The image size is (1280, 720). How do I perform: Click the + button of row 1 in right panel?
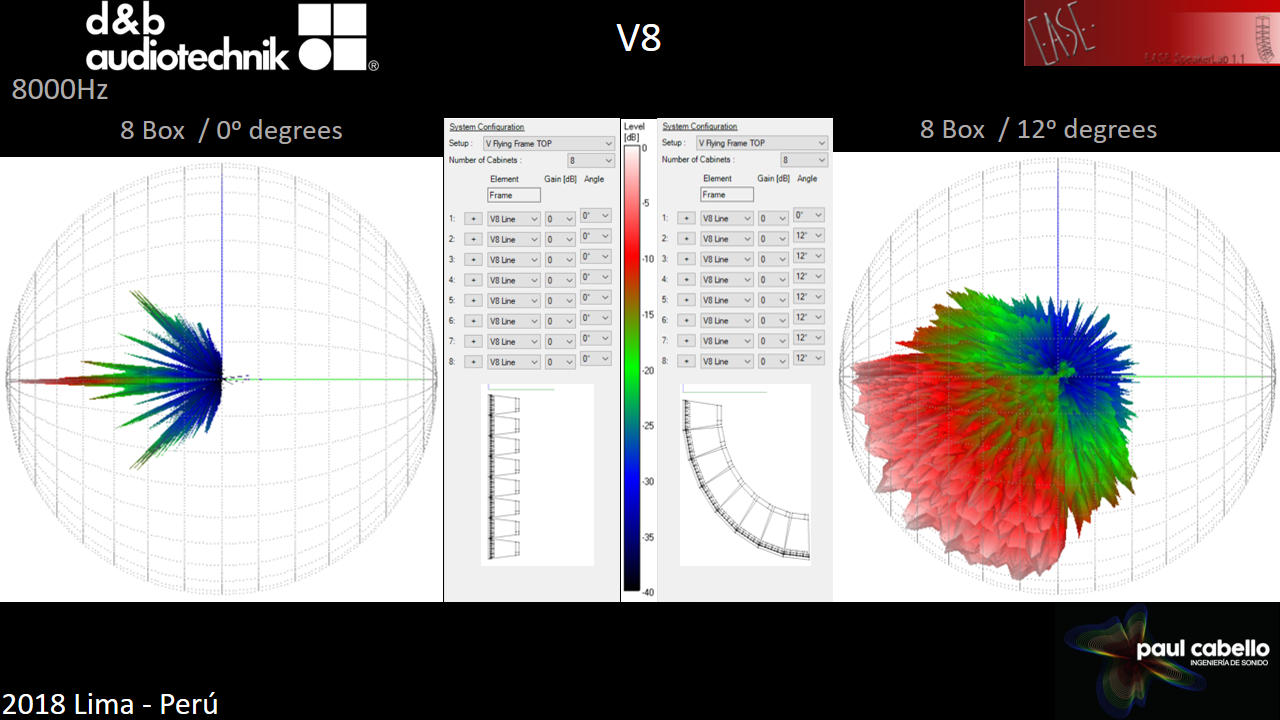tap(686, 218)
